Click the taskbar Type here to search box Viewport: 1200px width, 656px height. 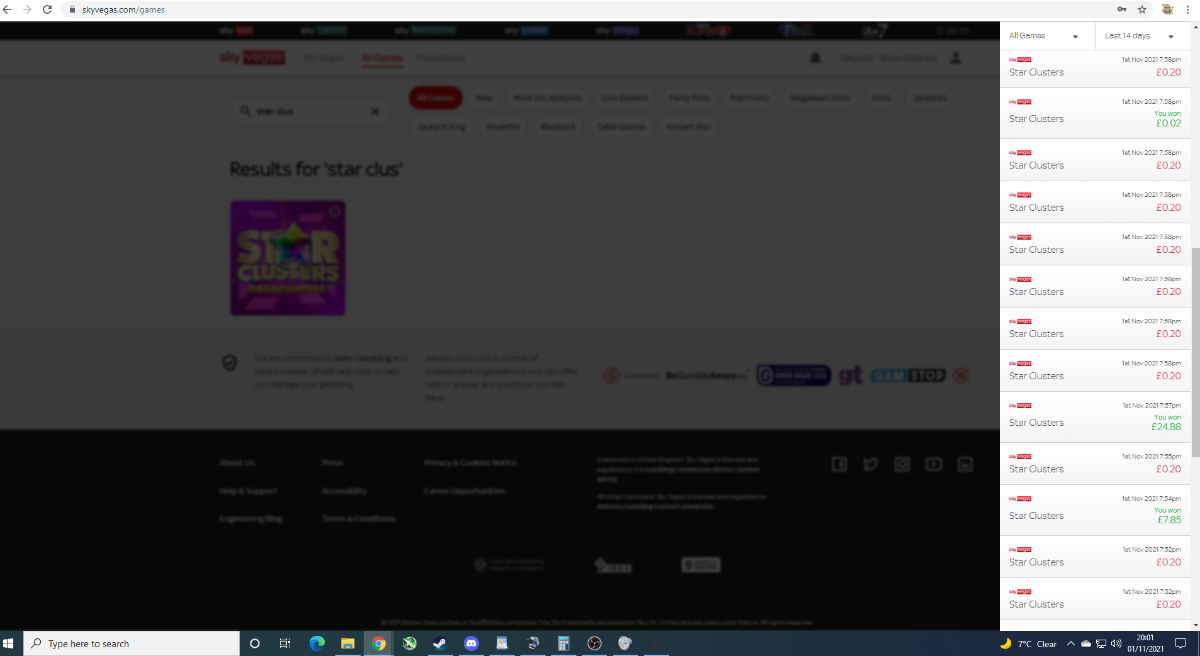click(131, 643)
